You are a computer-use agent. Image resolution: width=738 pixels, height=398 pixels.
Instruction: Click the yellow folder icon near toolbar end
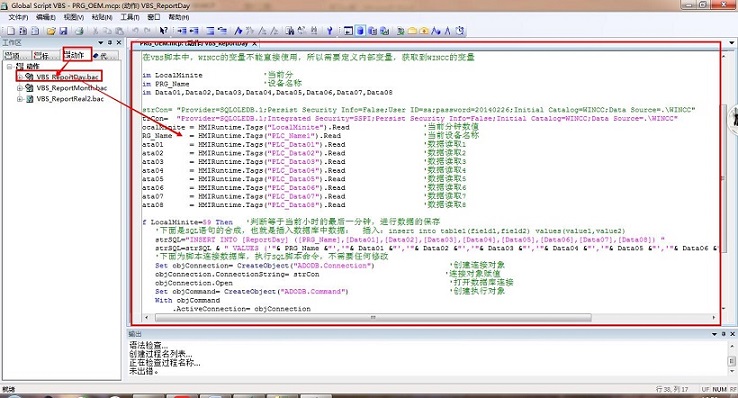[412, 31]
